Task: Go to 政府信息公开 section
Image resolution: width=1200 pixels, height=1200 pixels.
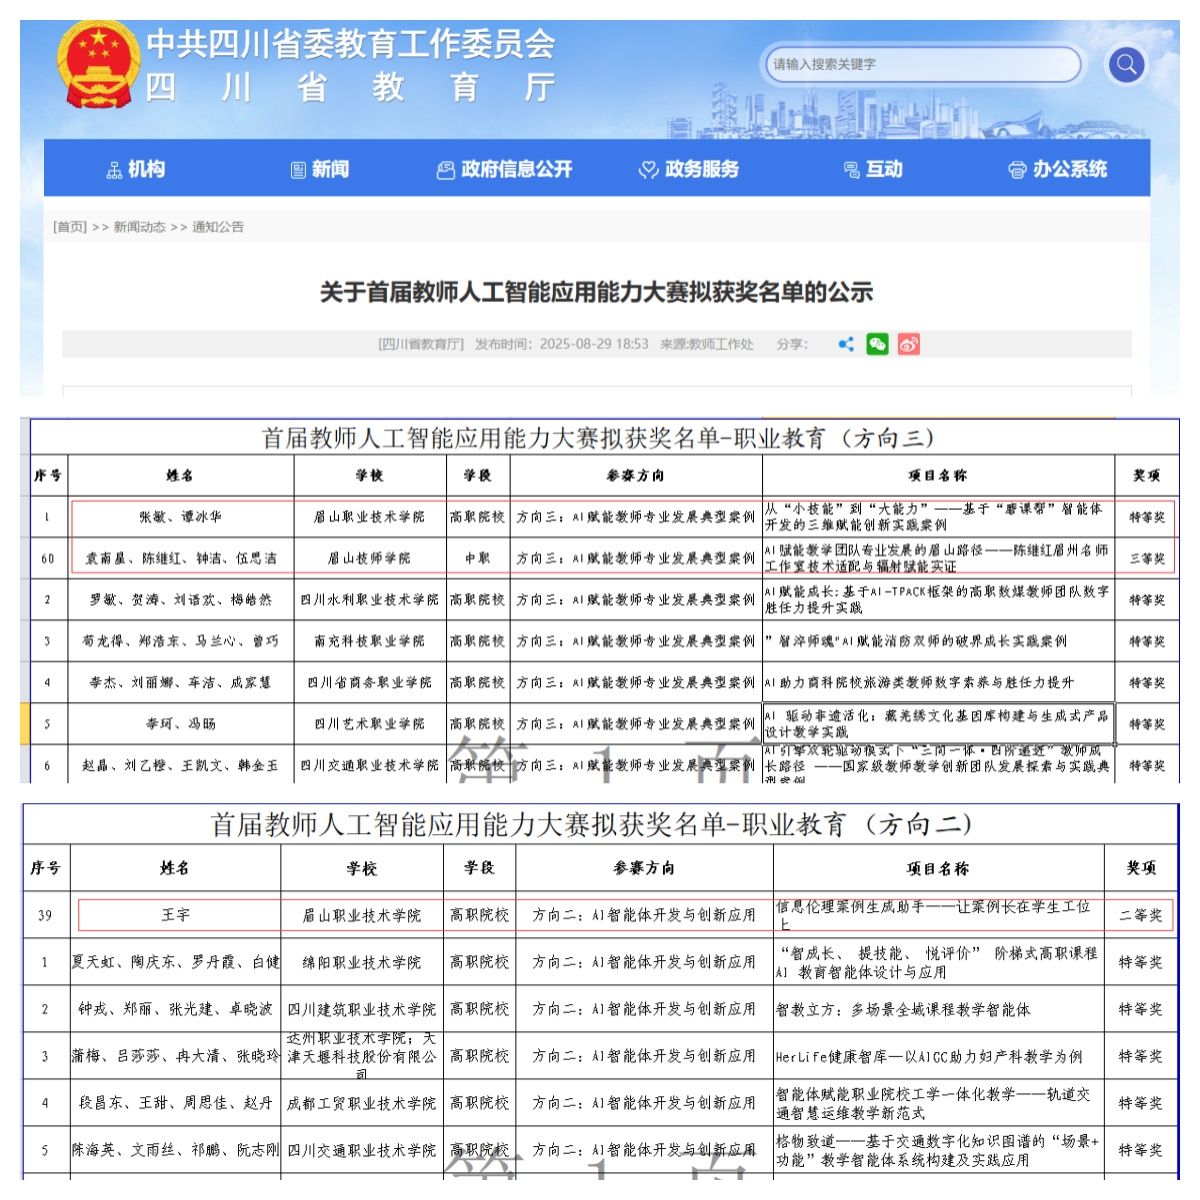Action: pos(504,170)
